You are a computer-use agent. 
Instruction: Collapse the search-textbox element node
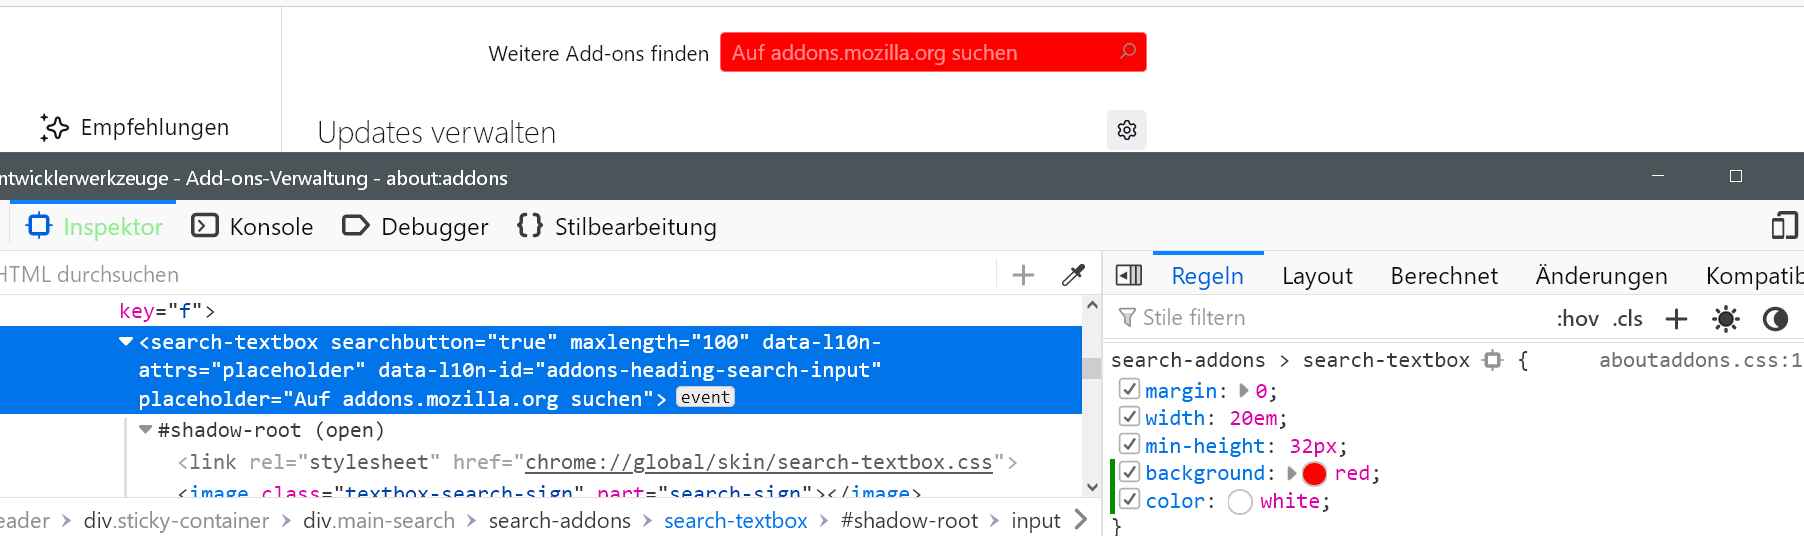pyautogui.click(x=126, y=342)
